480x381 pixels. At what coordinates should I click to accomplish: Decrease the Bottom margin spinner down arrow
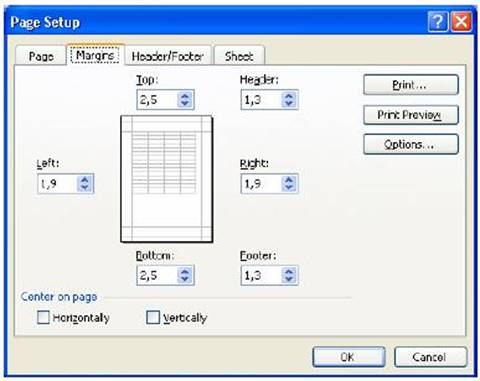pos(185,279)
